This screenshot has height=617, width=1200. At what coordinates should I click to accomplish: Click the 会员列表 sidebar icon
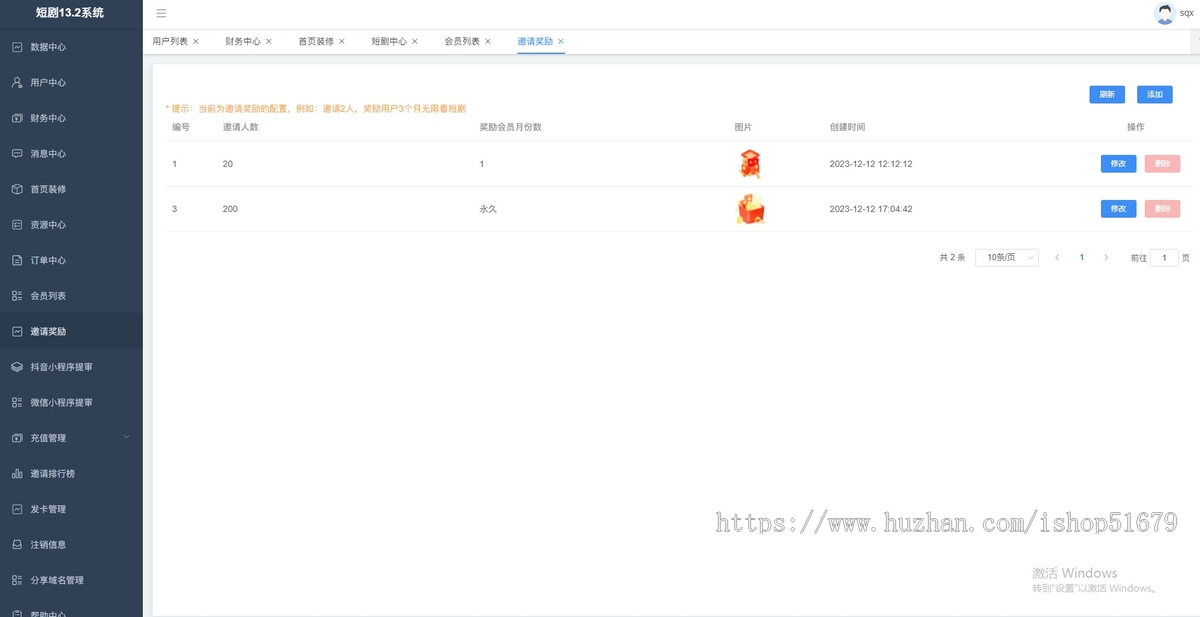pyautogui.click(x=17, y=296)
